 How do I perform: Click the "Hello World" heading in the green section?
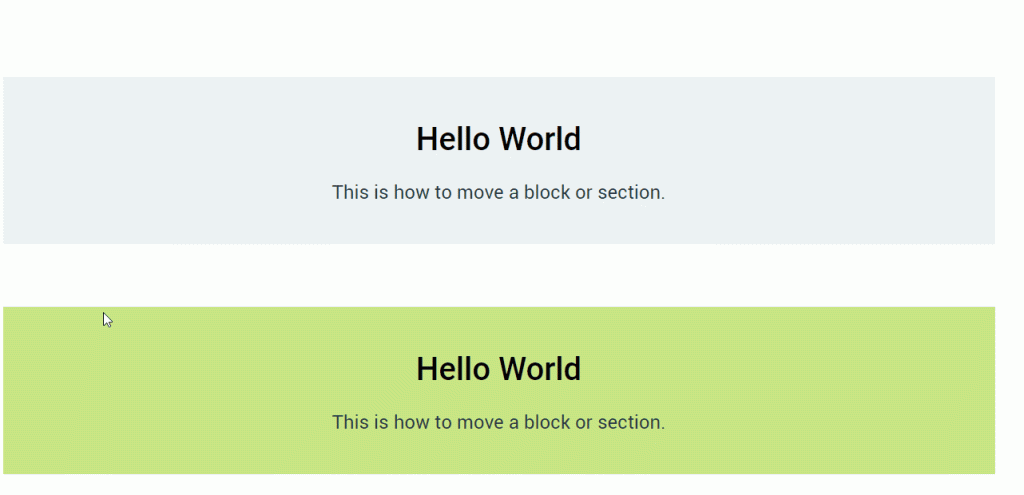[x=498, y=369]
